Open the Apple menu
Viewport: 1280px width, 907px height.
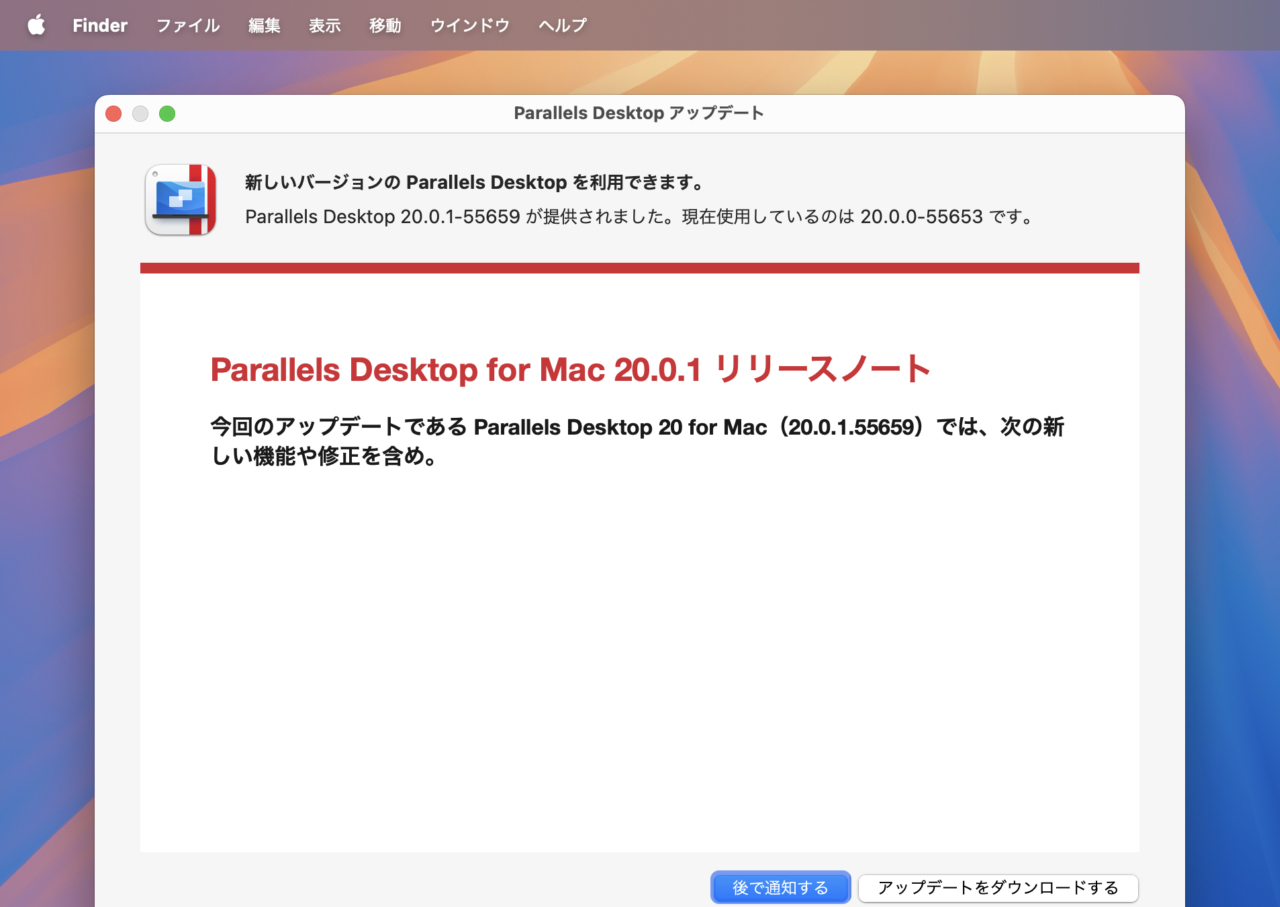[x=36, y=25]
